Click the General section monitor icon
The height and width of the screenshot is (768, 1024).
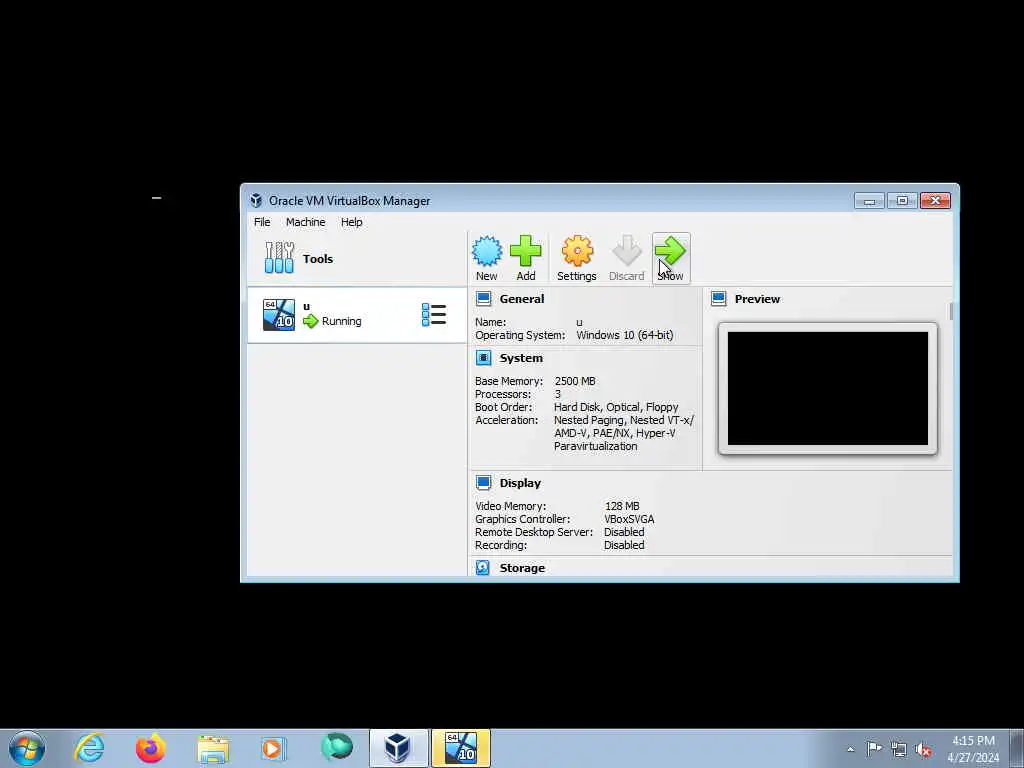(x=483, y=299)
